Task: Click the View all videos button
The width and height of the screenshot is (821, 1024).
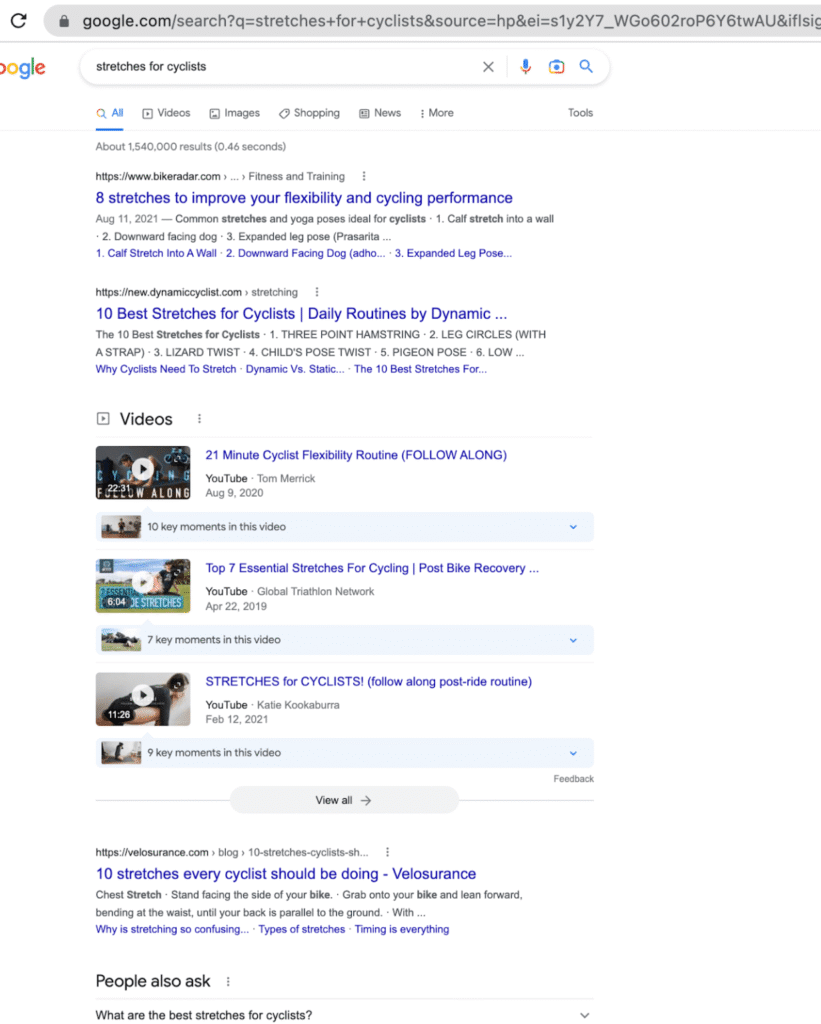Action: pyautogui.click(x=344, y=799)
